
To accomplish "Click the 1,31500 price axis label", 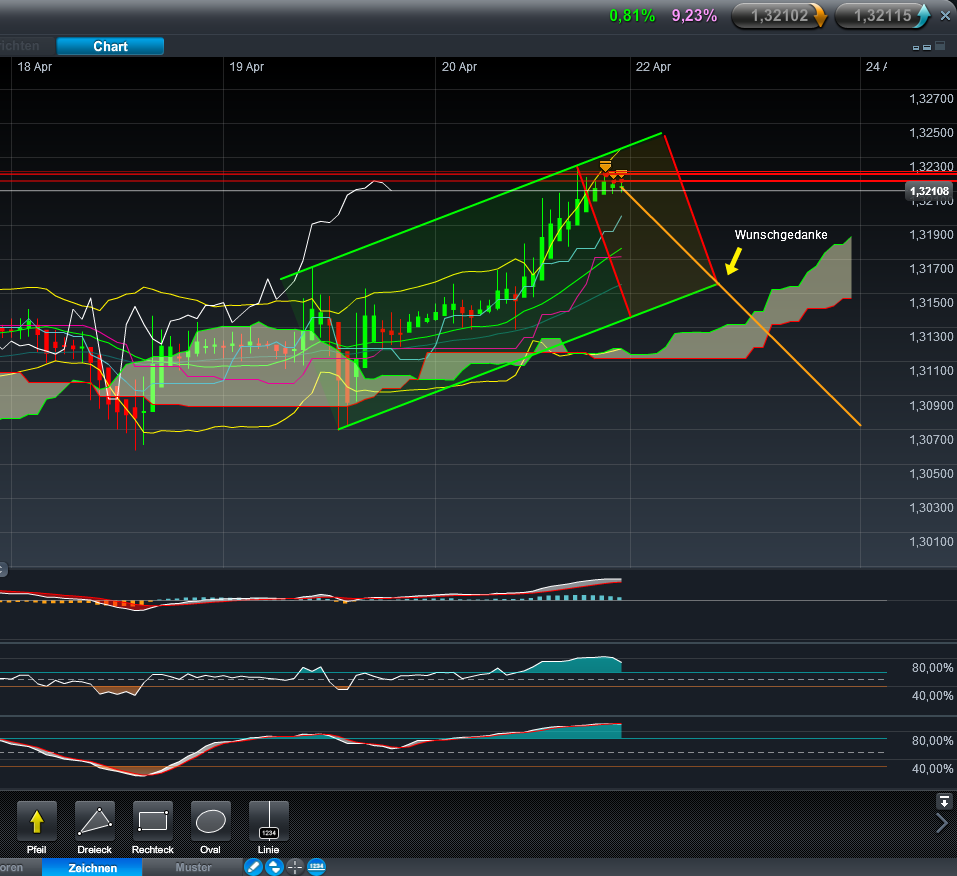I will point(931,303).
